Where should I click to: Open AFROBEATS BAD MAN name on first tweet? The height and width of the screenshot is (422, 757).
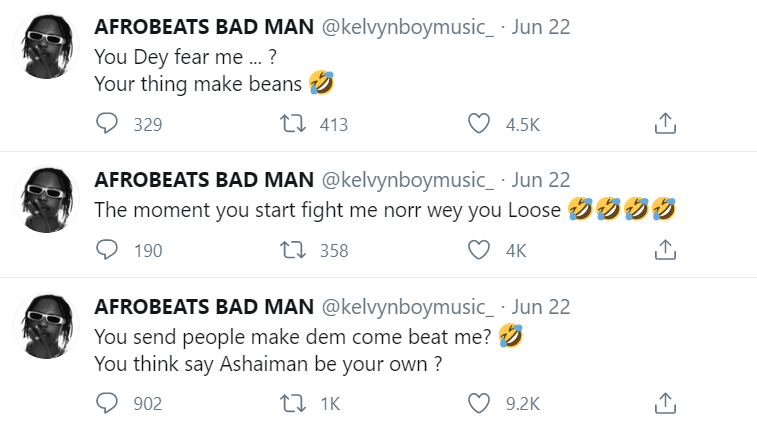200,27
